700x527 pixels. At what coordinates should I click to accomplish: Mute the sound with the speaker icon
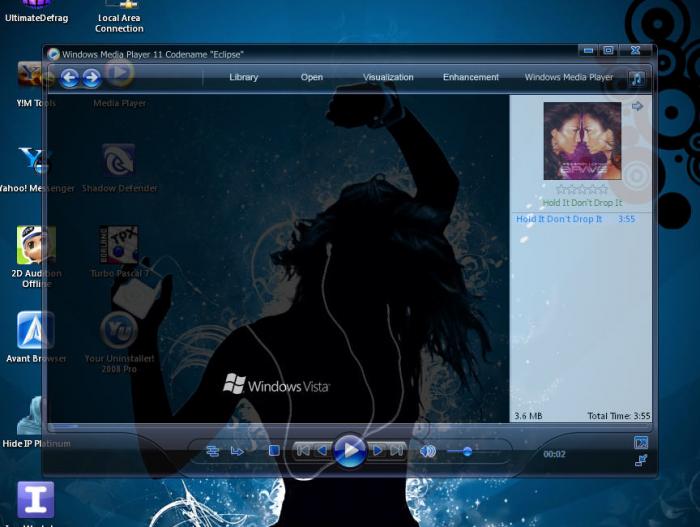pos(428,452)
